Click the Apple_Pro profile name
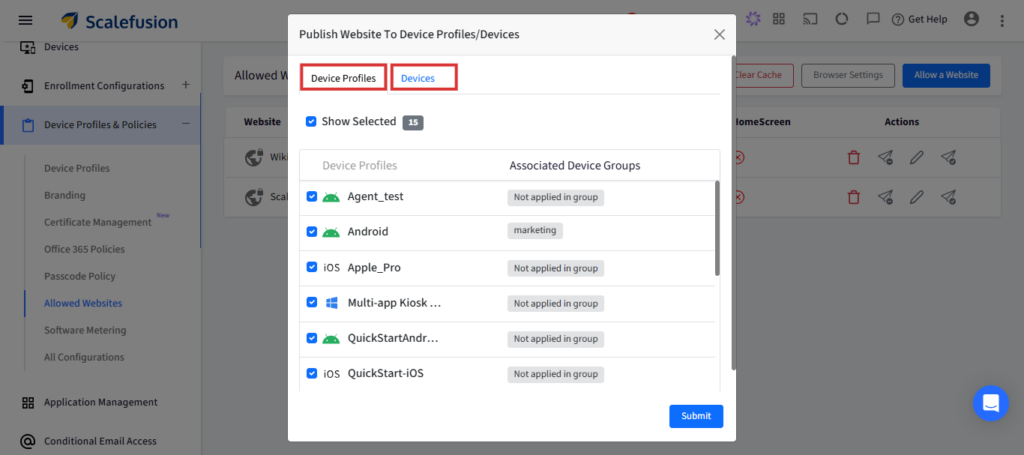Screen dimensions: 1024x455 374,268
